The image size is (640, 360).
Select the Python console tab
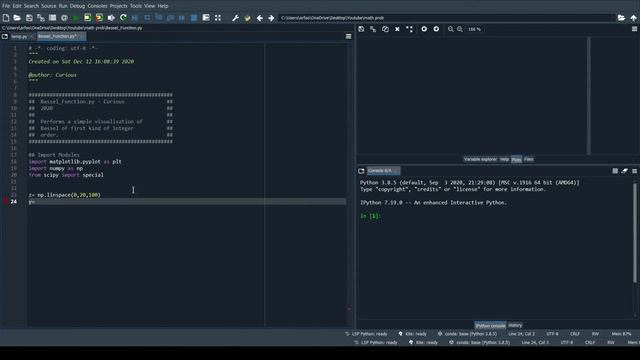coord(490,325)
